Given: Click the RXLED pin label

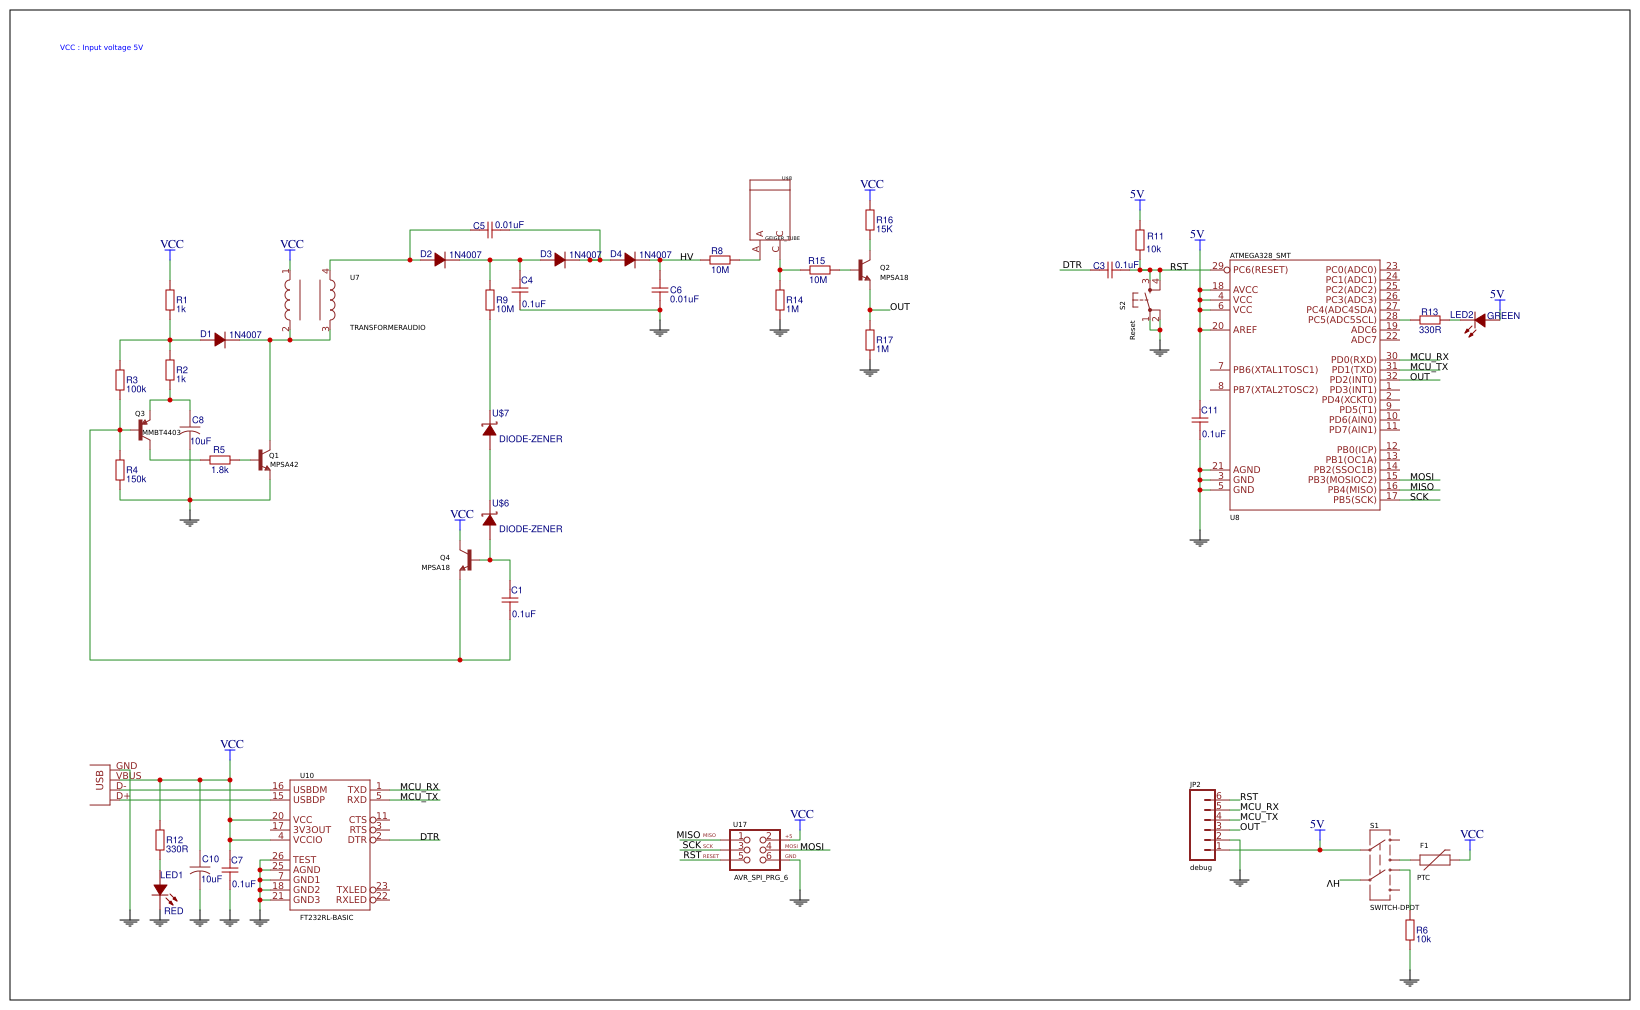Looking at the screenshot, I should [351, 900].
